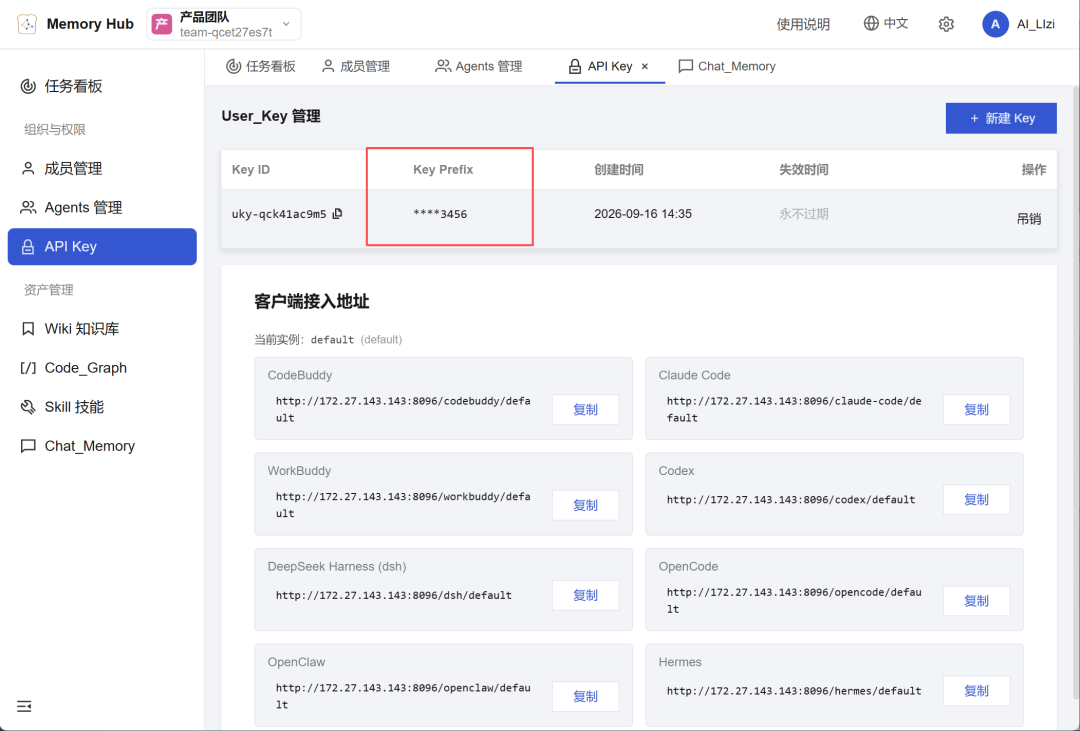Screen dimensions: 1080x731
Task: Click the user avatar A icon
Action: point(995,24)
